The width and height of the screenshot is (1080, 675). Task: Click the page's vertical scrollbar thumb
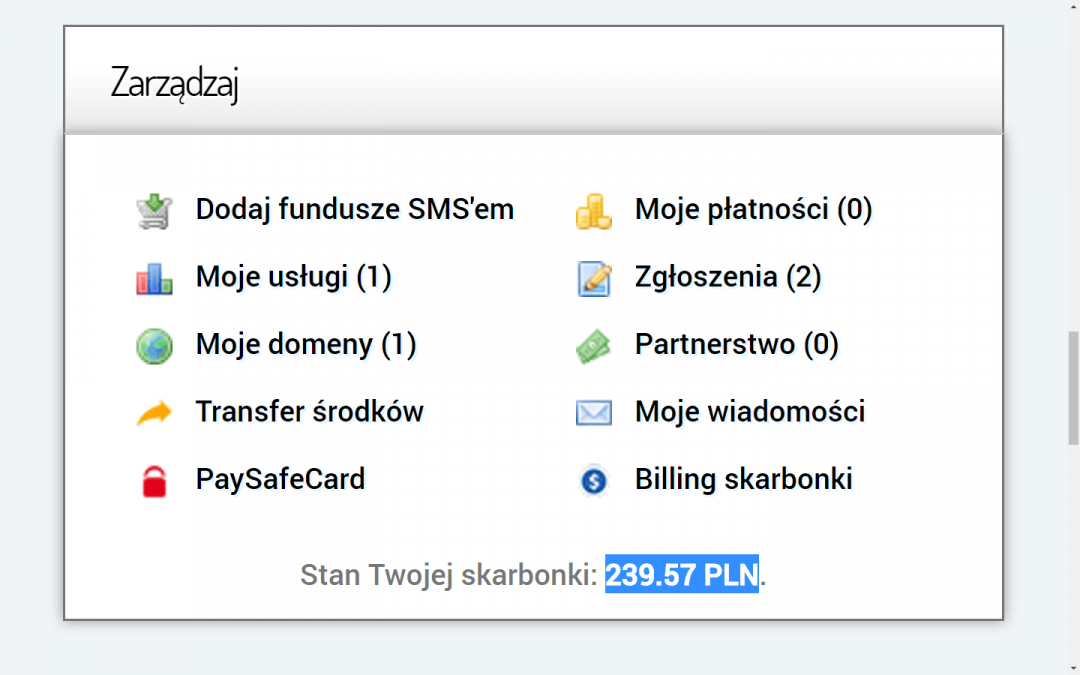(x=1074, y=365)
